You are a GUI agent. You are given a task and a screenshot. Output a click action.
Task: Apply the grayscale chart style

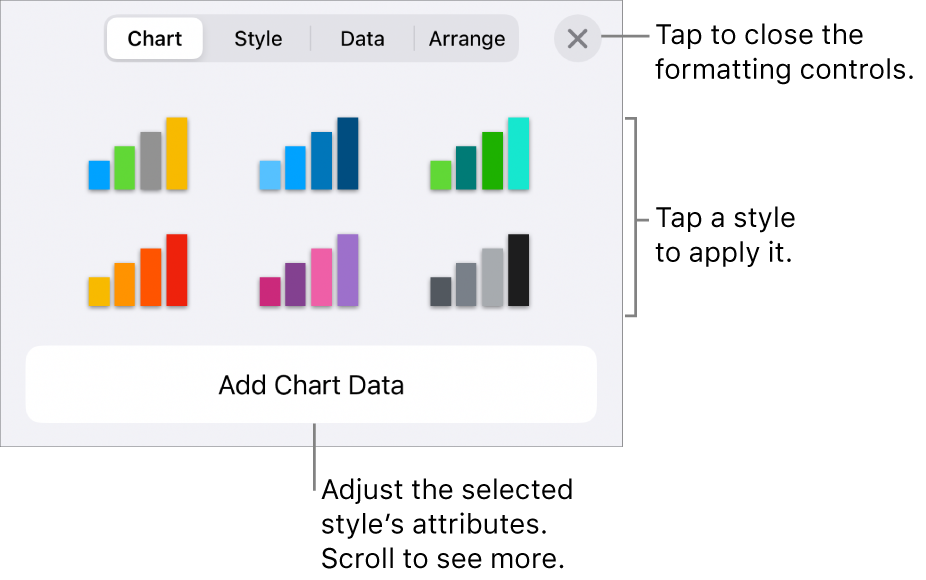point(479,271)
